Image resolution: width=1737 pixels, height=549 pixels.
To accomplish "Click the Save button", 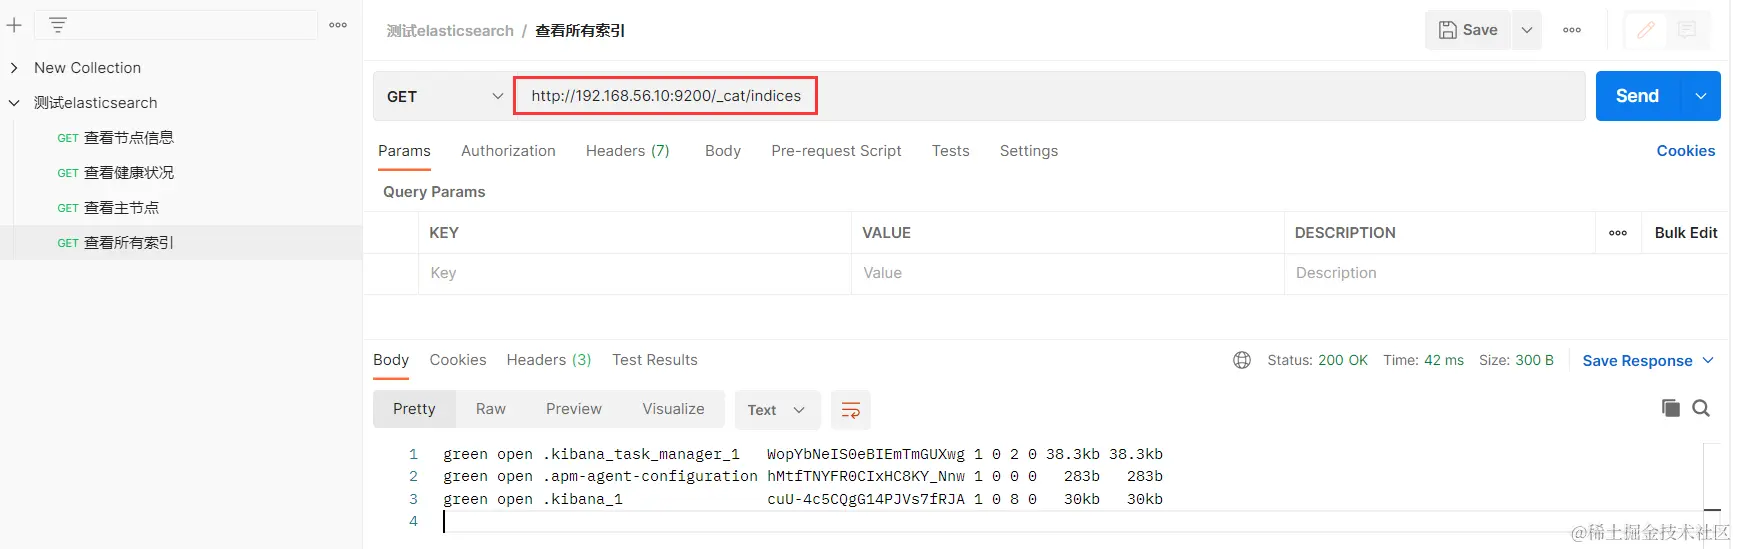I will (x=1468, y=30).
